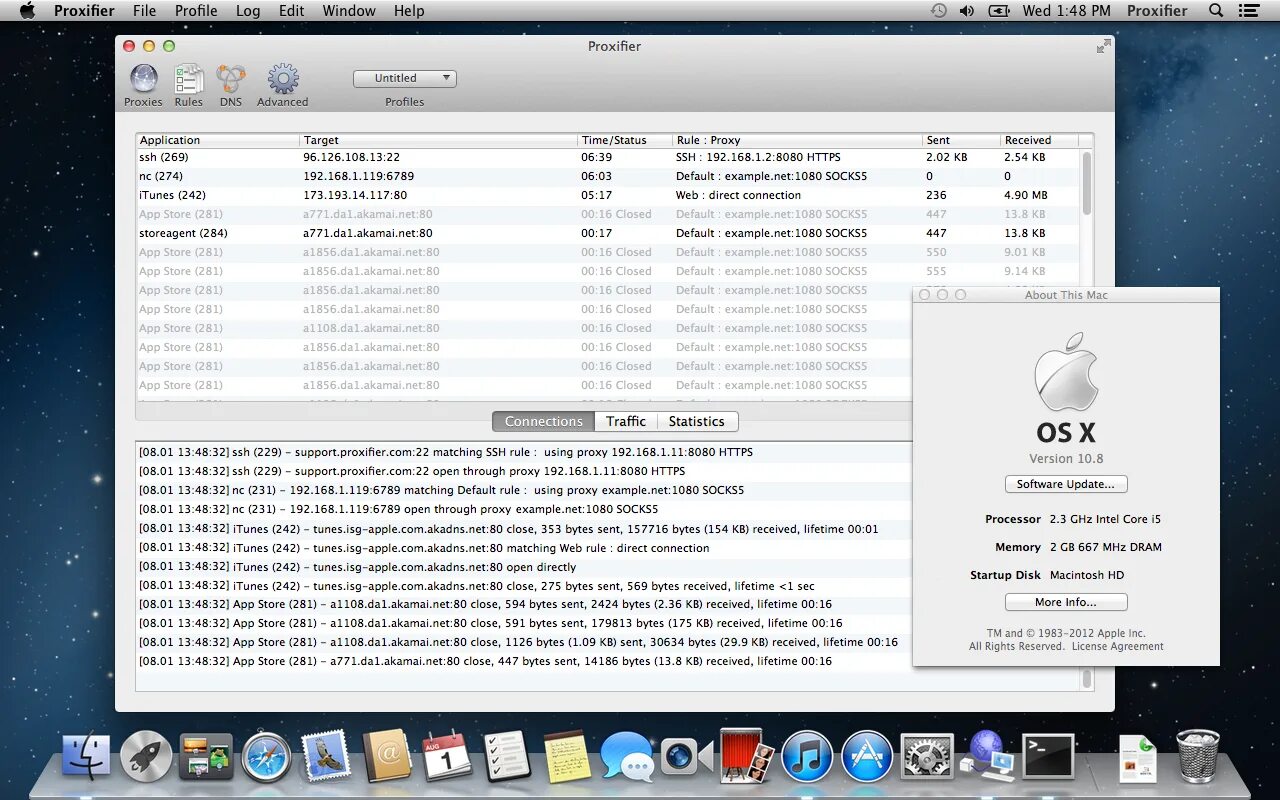Open the Help menu

[x=409, y=11]
